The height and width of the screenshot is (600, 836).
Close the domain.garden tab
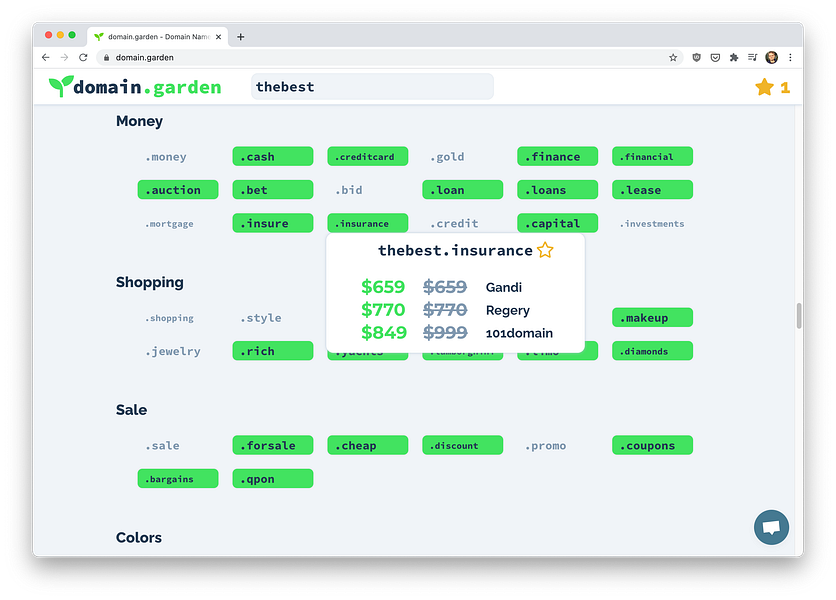(218, 37)
